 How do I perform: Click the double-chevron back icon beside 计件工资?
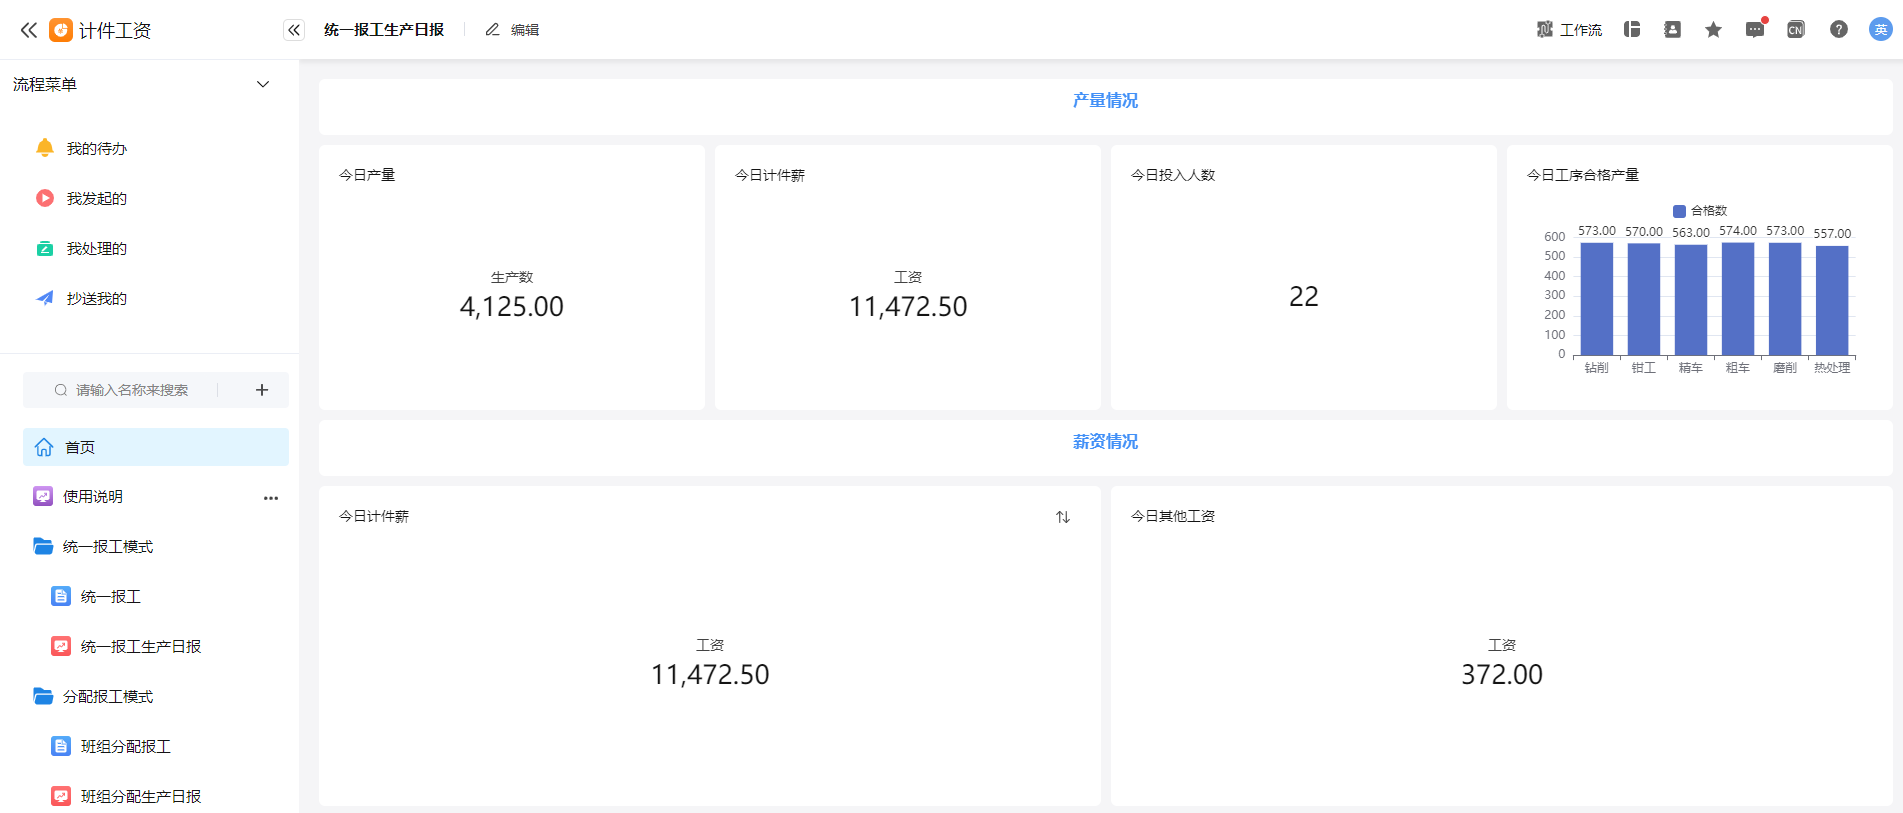coord(29,30)
